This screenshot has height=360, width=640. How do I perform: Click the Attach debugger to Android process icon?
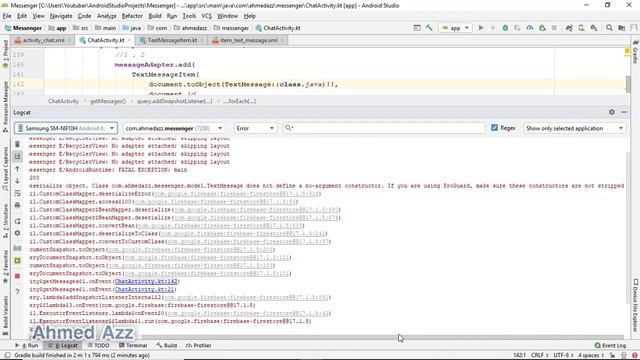(x=542, y=28)
